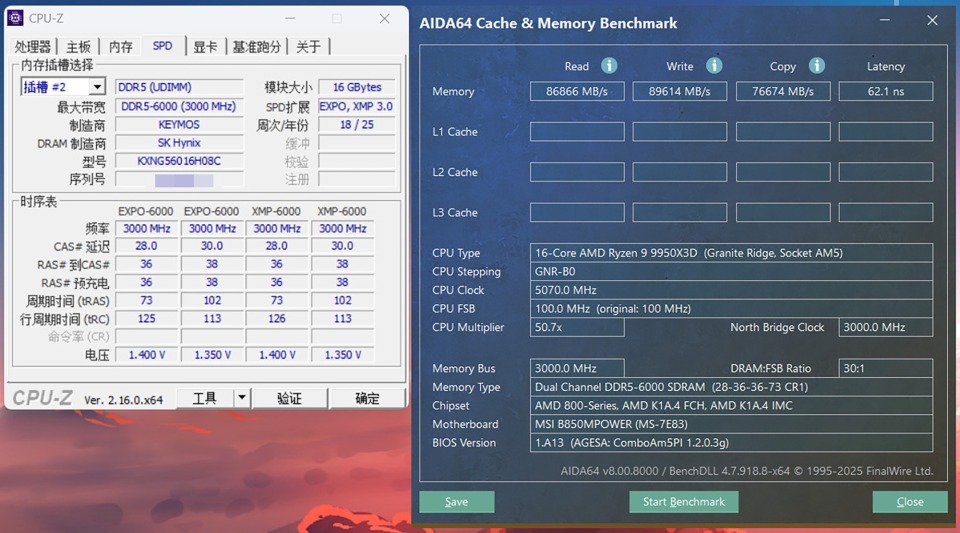Viewport: 960px width, 533px height.
Task: Click the Copy info icon in AIDA64
Action: [817, 65]
